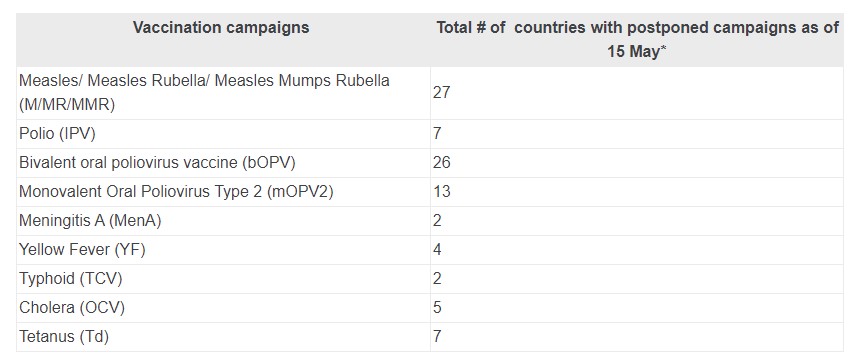Select the postponed campaigns column header

point(638,40)
